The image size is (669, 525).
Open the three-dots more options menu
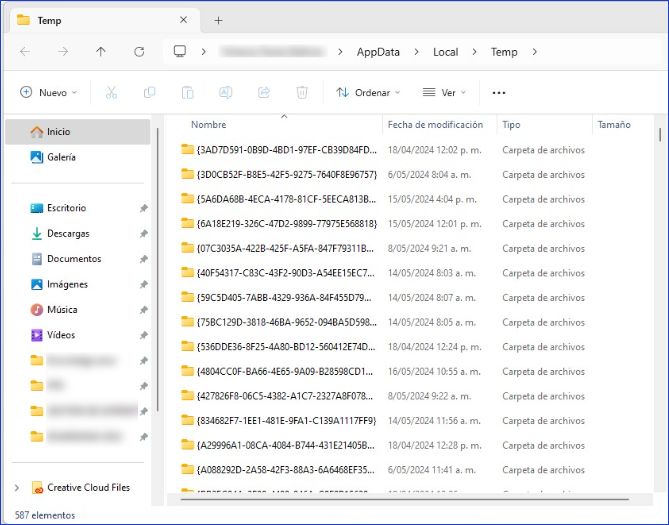(499, 92)
